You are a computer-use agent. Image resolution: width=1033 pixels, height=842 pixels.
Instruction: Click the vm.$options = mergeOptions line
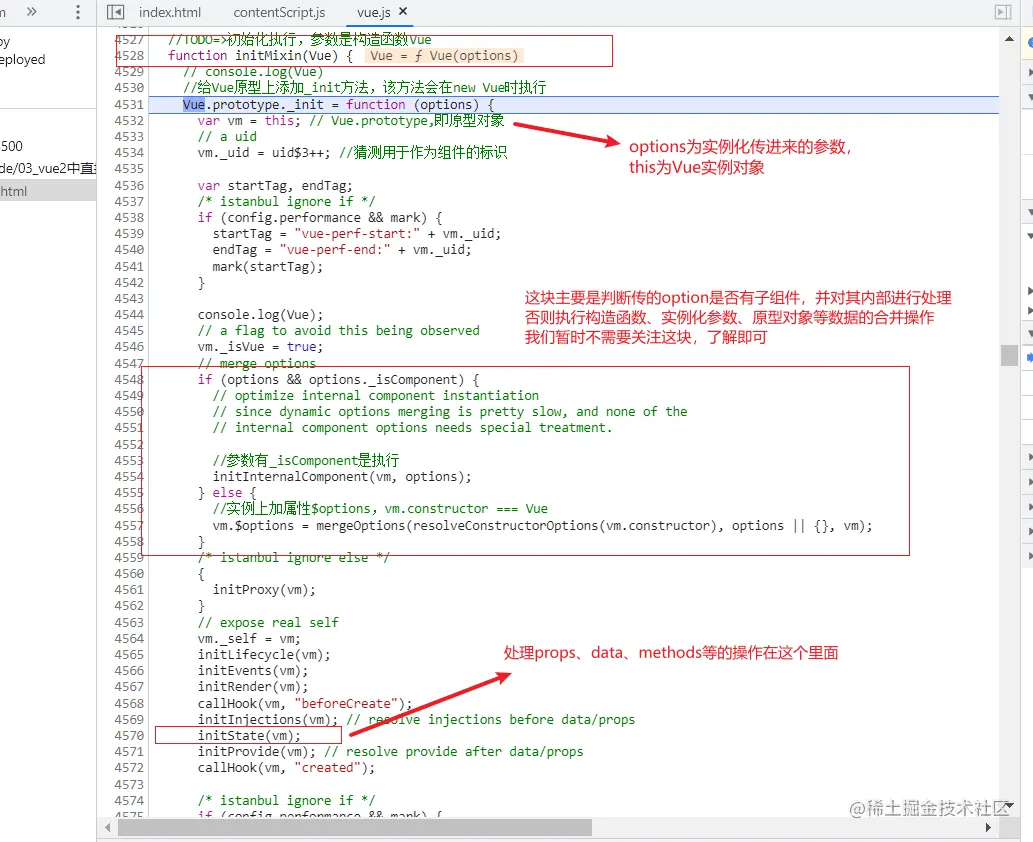(x=542, y=526)
